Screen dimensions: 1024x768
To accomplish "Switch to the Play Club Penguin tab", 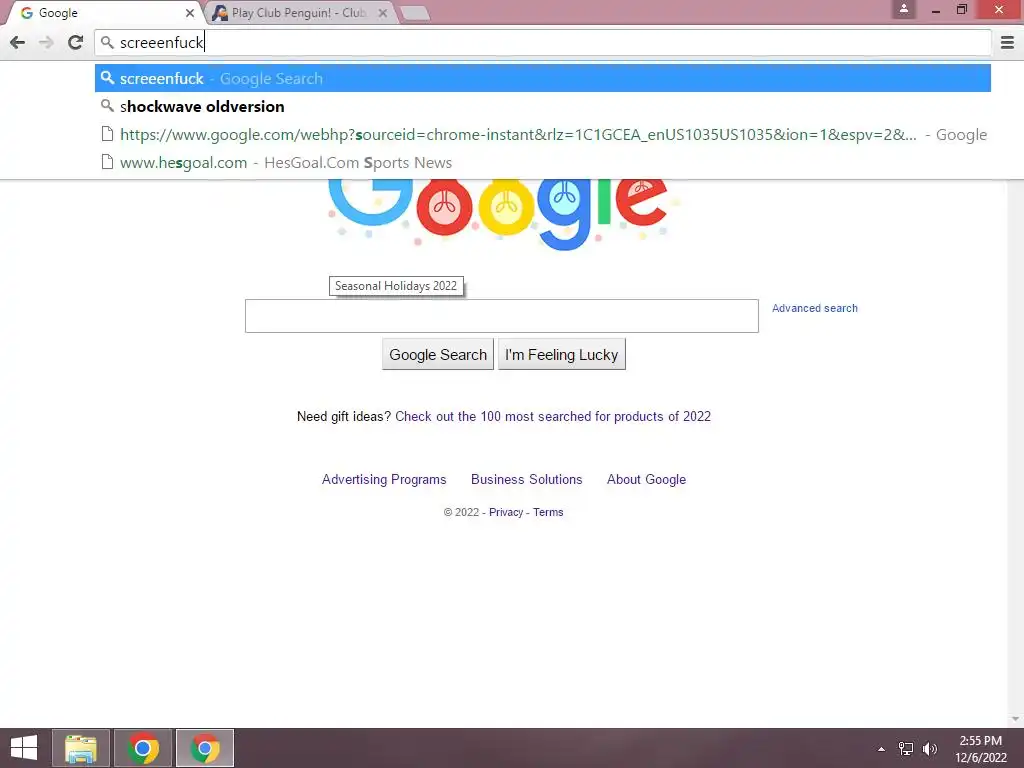I will pos(299,13).
